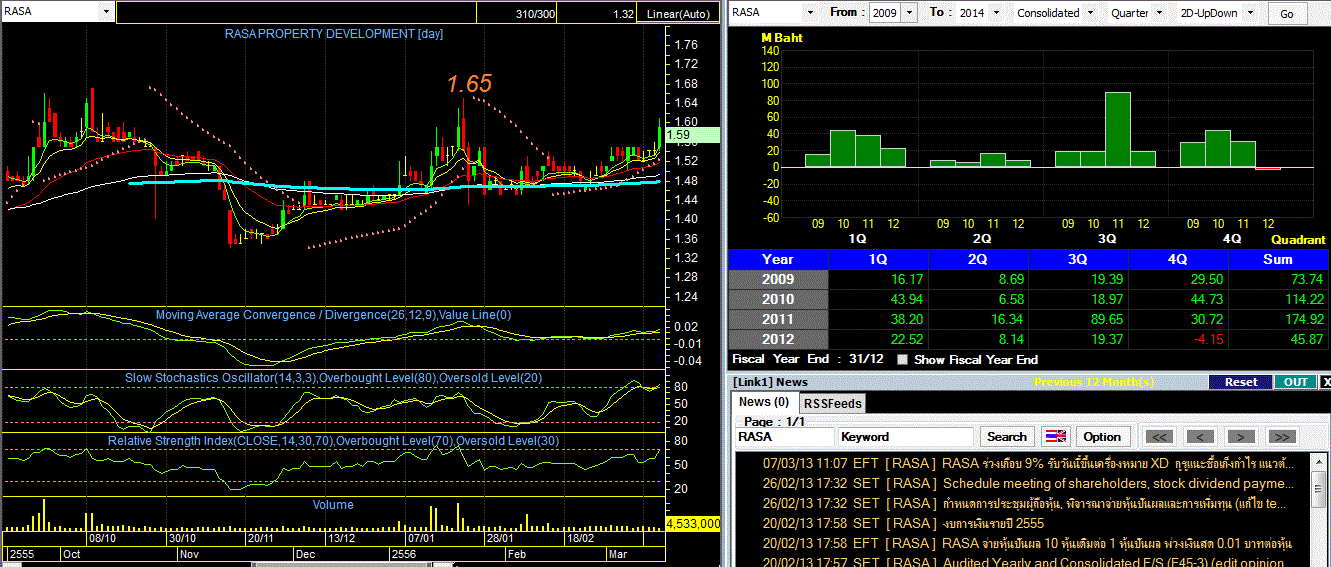Screen dimensions: 1331x567
Task: Click the news Search button
Action: click(x=1006, y=436)
